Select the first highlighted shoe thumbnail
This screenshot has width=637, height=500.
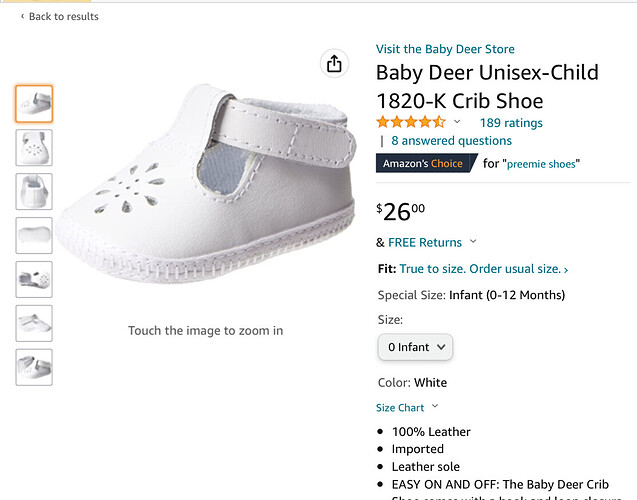34,103
